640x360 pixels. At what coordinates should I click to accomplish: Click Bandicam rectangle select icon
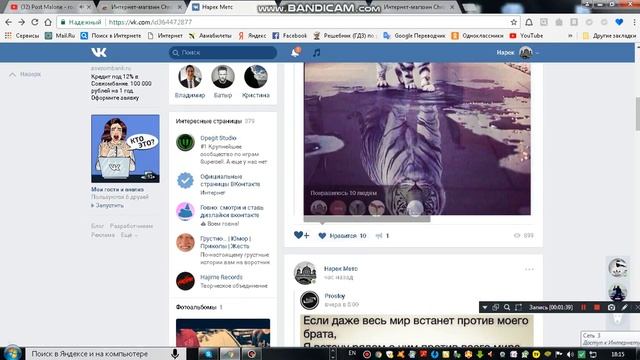[x=518, y=307]
